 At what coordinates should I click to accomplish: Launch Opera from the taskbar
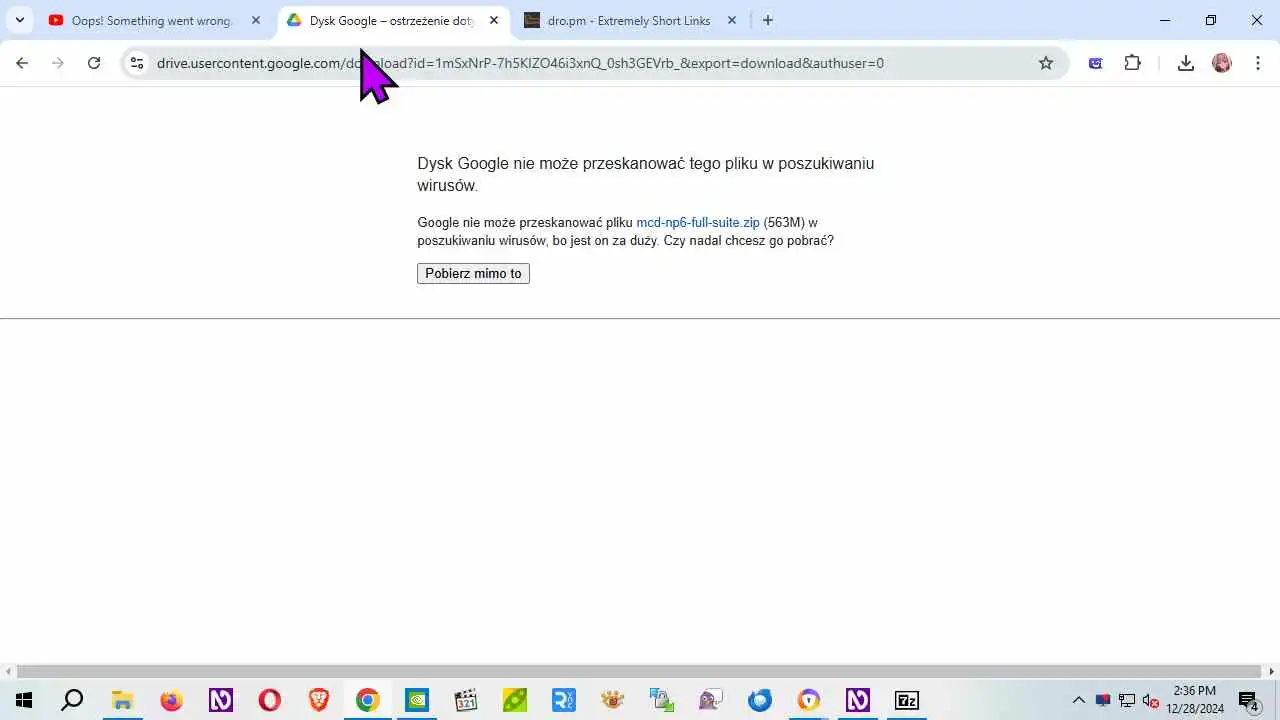269,700
